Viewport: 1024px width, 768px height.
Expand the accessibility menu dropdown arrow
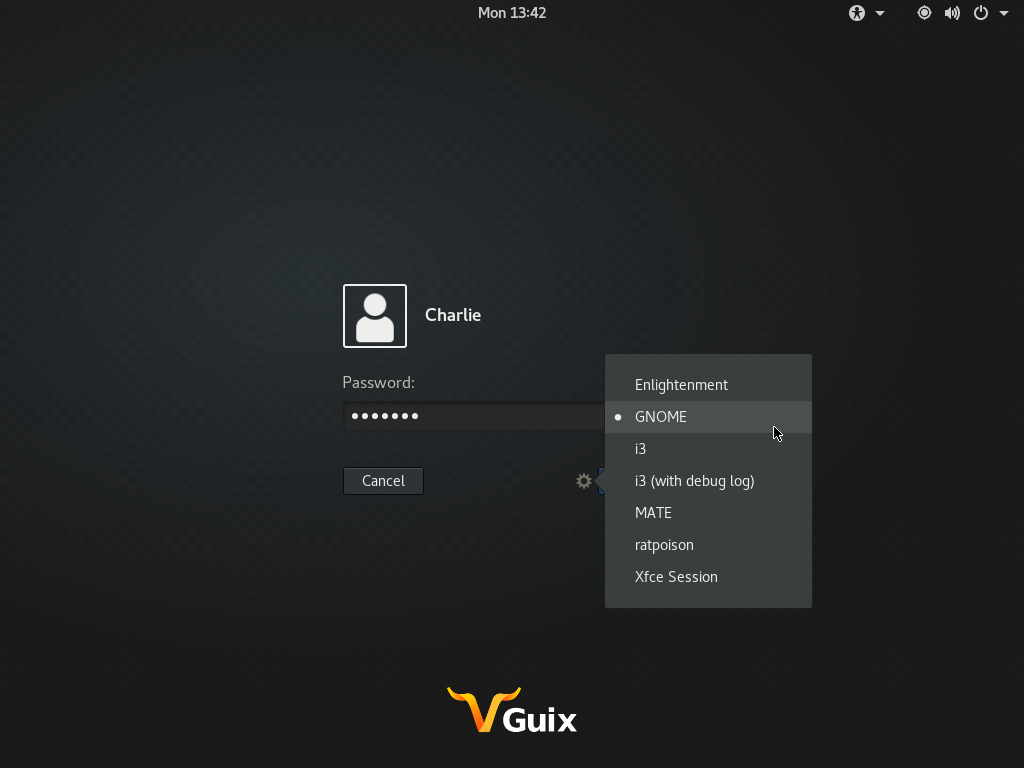pyautogui.click(x=880, y=13)
